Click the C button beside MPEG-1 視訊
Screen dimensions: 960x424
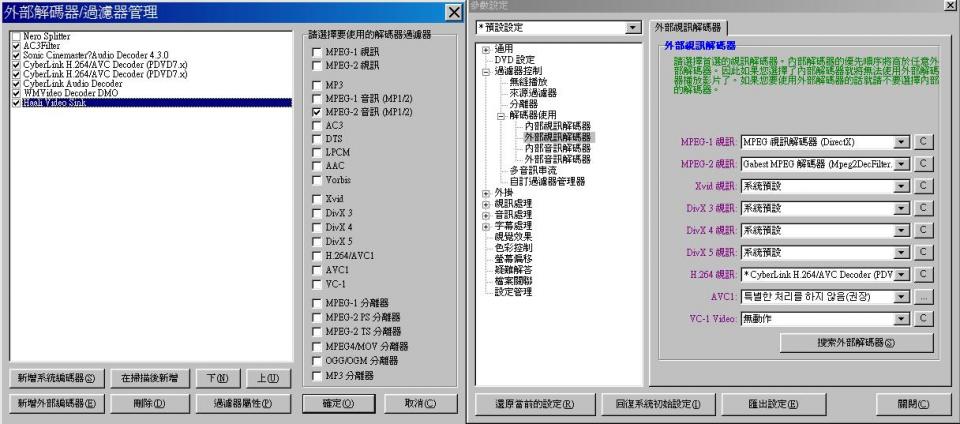click(923, 142)
